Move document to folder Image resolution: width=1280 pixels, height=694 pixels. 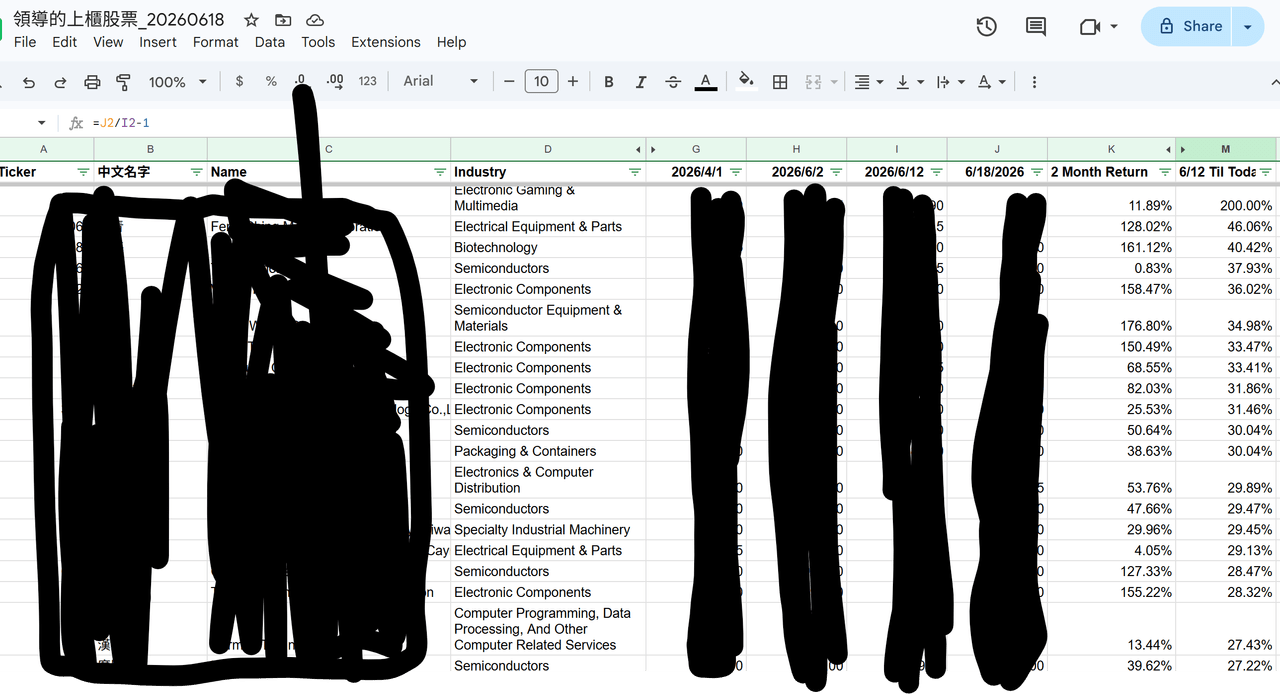tap(283, 20)
